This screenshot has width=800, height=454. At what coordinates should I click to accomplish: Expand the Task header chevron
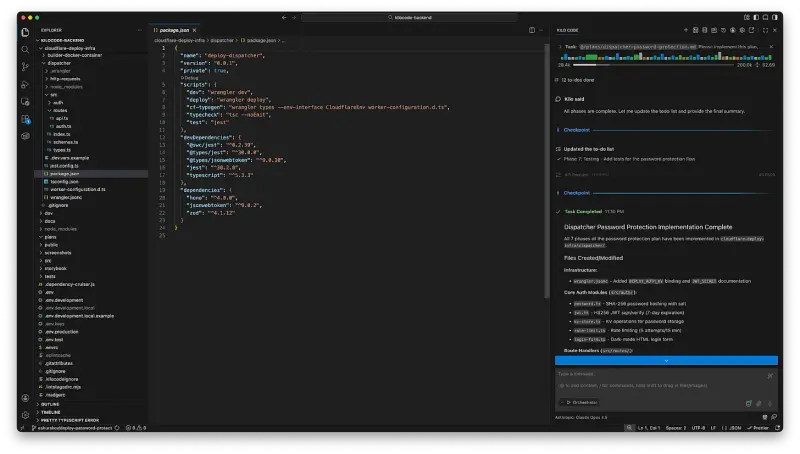coord(559,46)
